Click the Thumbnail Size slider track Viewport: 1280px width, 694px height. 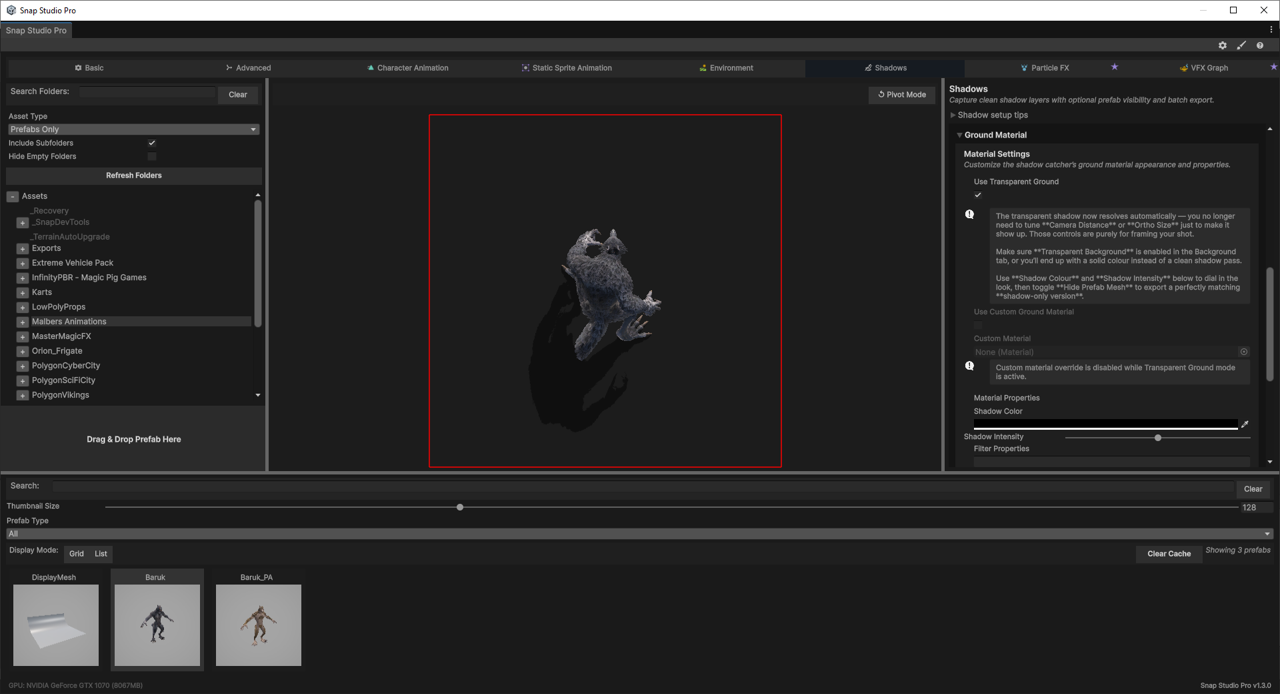click(671, 507)
